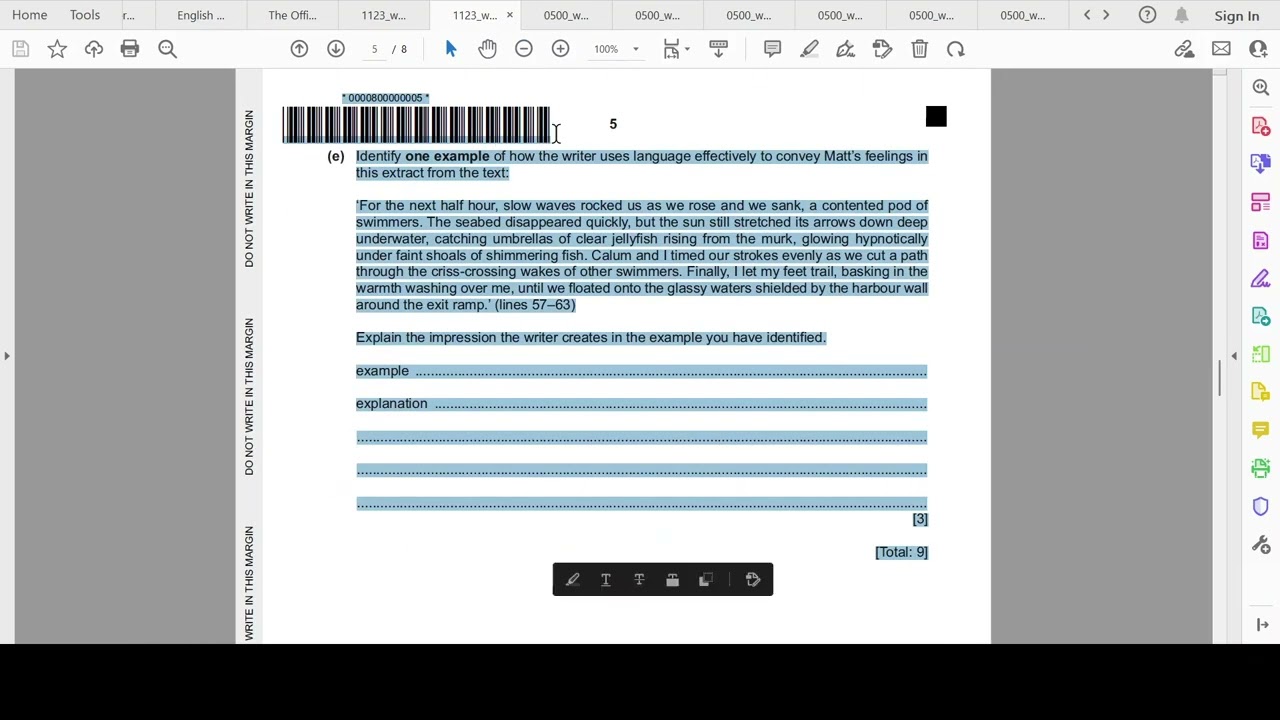This screenshot has width=1280, height=720.
Task: Send file by email envelope icon
Action: [x=1221, y=49]
